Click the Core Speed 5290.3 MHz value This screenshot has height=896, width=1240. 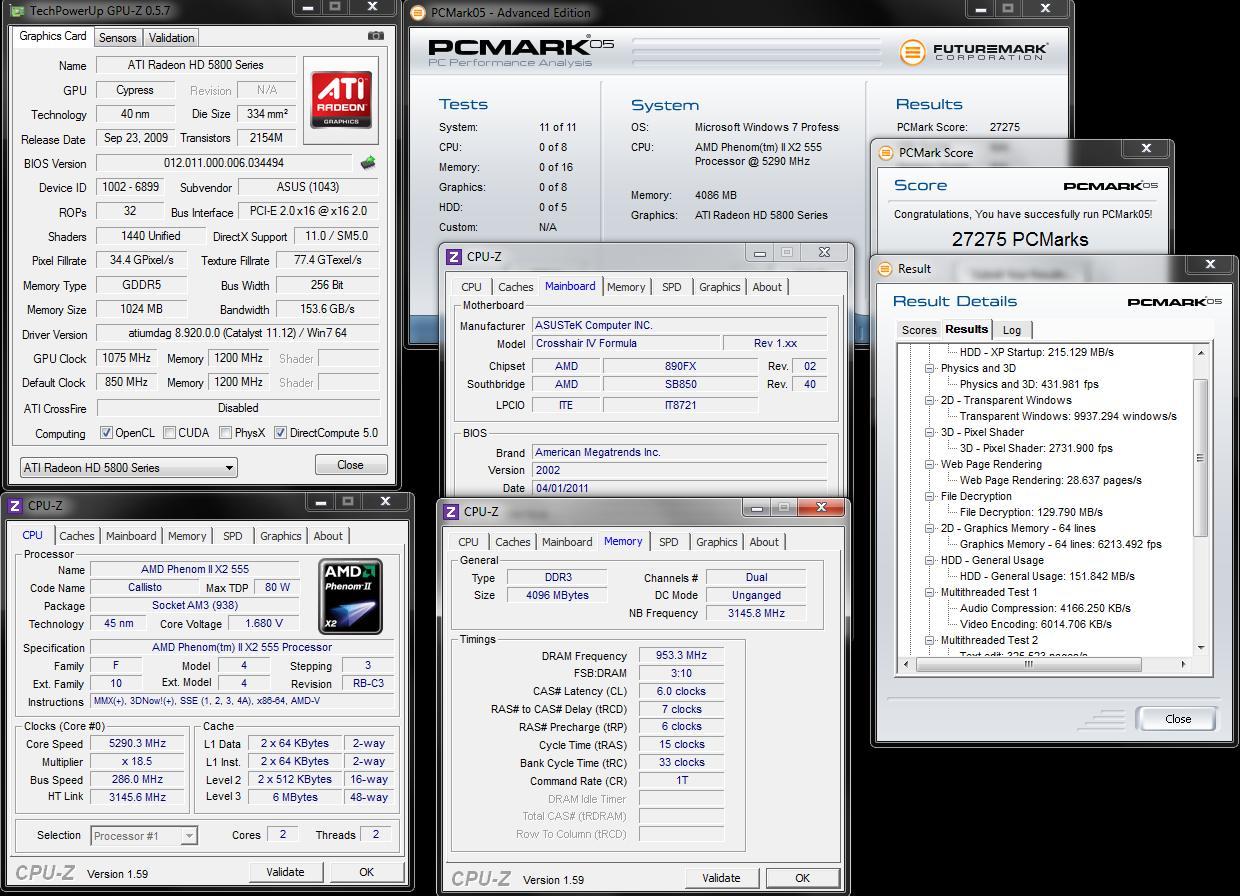137,744
